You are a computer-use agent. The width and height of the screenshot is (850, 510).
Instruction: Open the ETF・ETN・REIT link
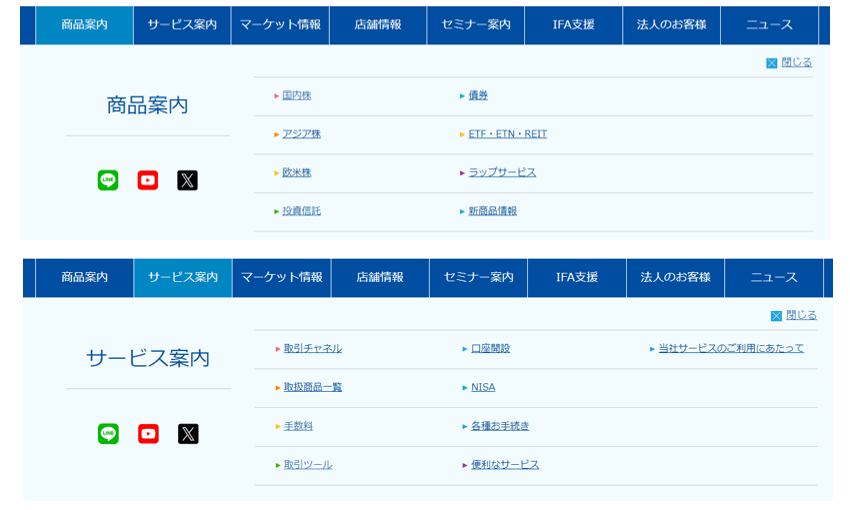coord(507,134)
